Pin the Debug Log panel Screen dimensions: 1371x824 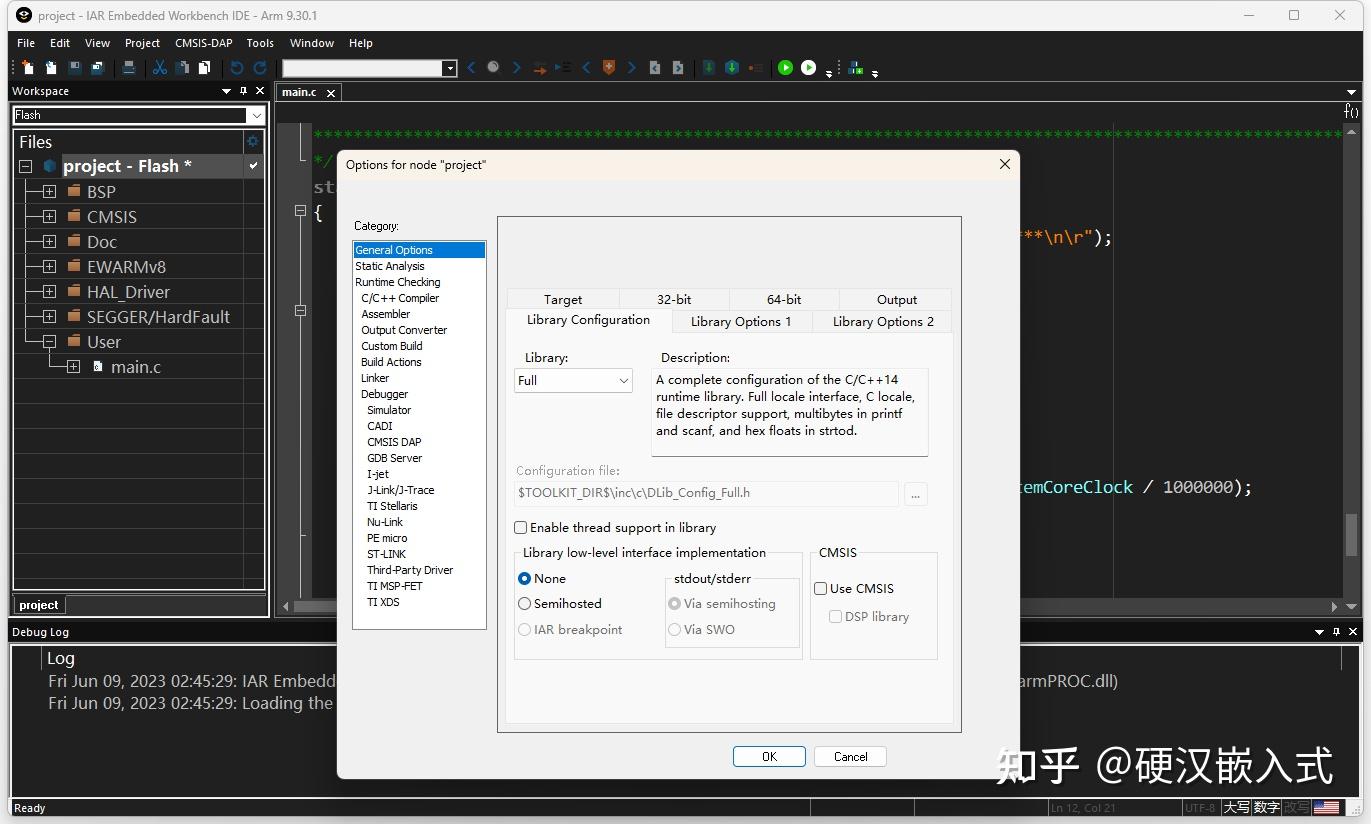pyautogui.click(x=1336, y=632)
